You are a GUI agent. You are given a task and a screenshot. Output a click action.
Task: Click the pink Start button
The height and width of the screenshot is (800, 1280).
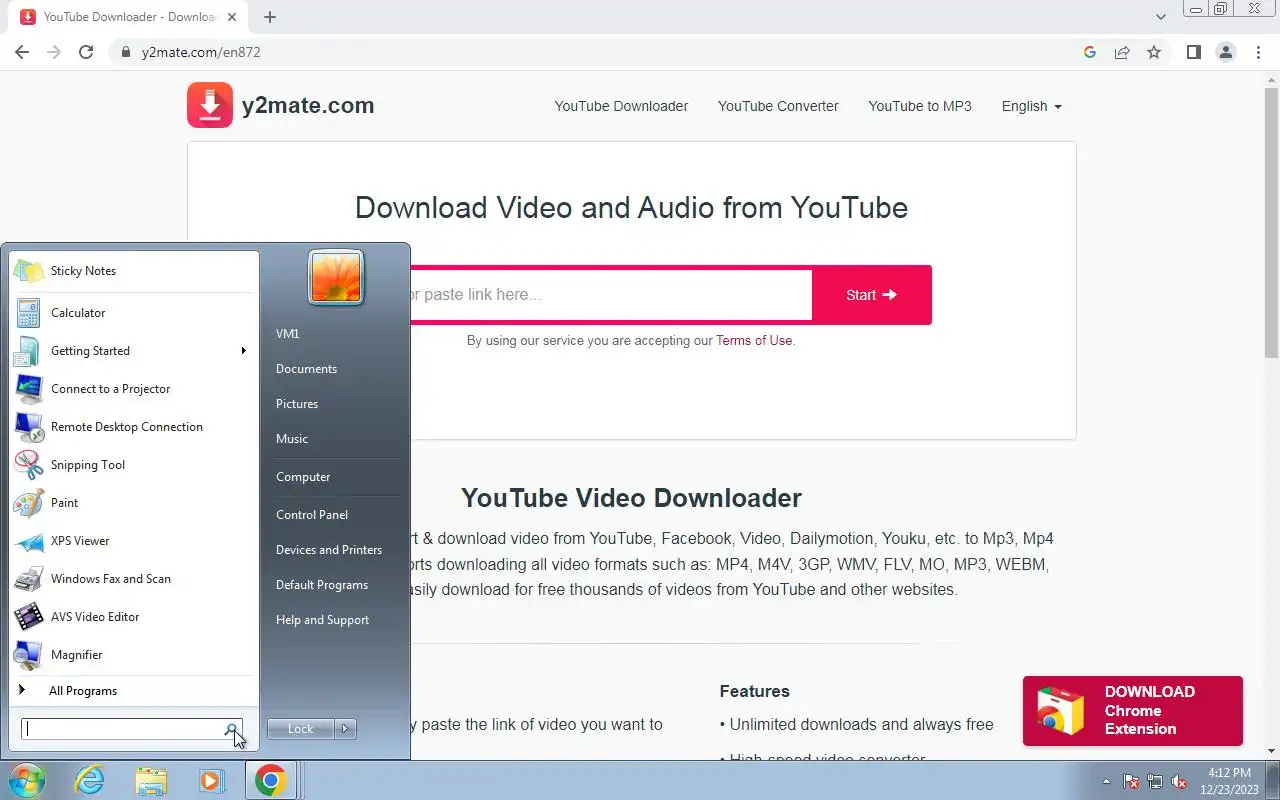click(871, 295)
